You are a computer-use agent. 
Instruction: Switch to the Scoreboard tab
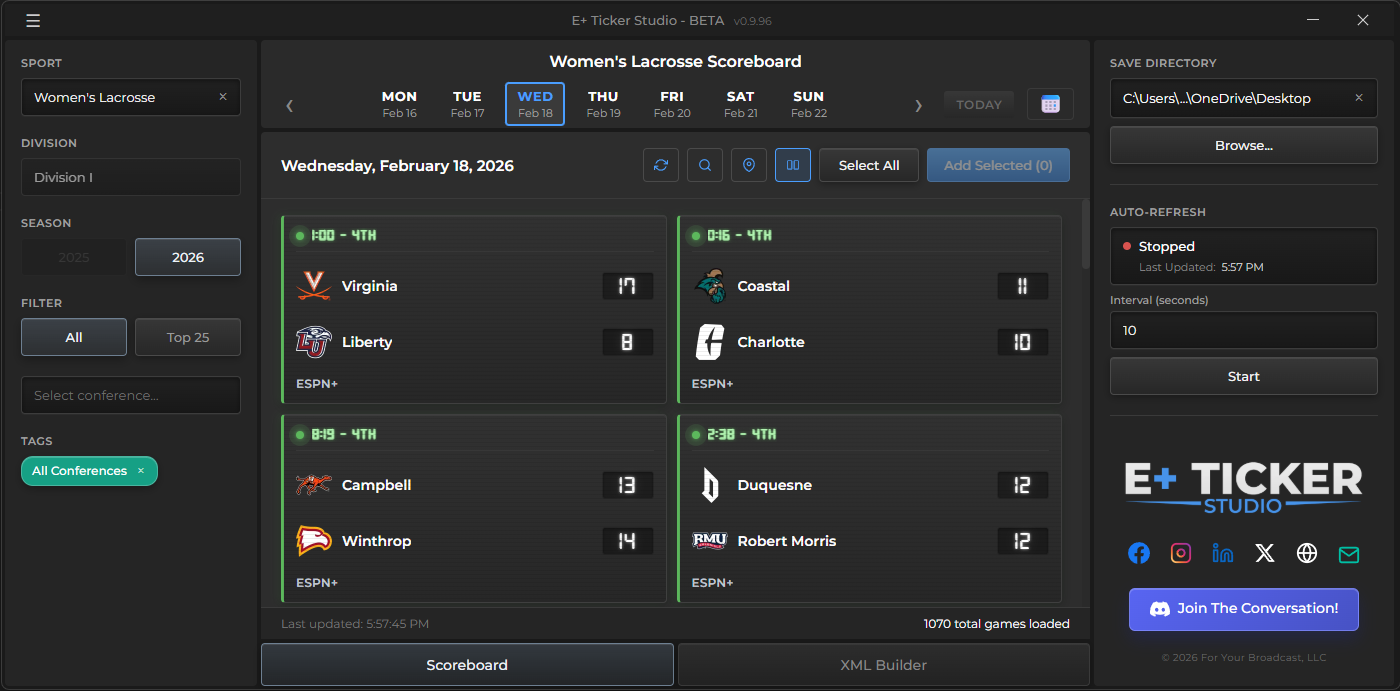[467, 665]
